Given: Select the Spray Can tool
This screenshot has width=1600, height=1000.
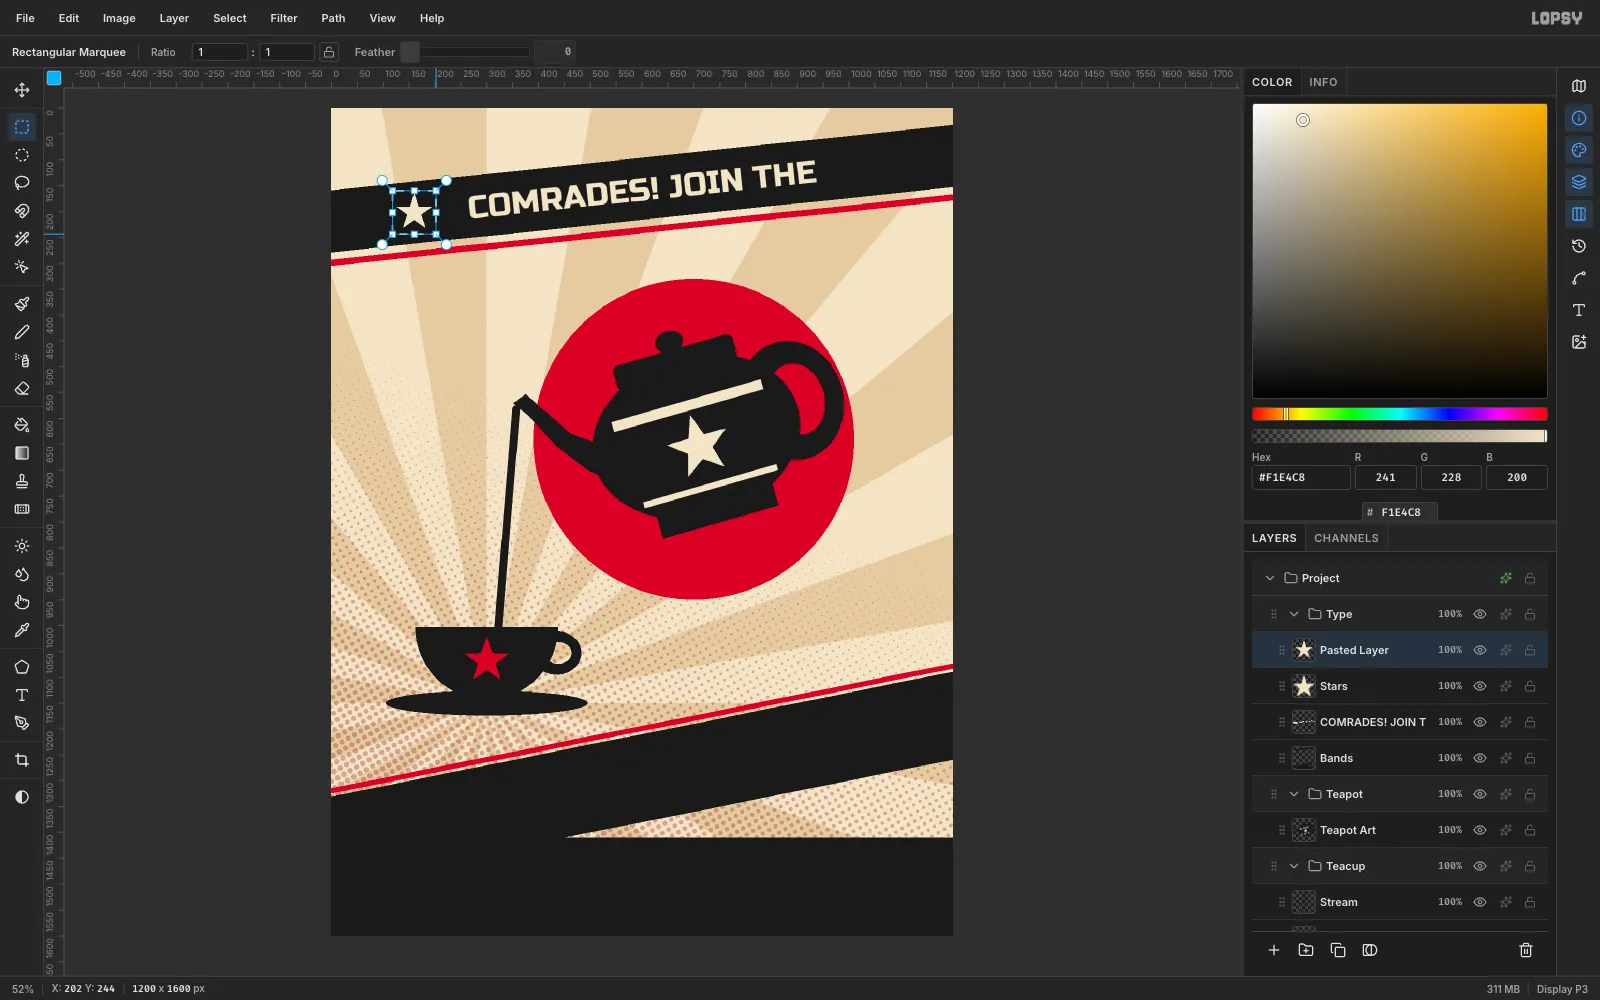Looking at the screenshot, I should 22,360.
